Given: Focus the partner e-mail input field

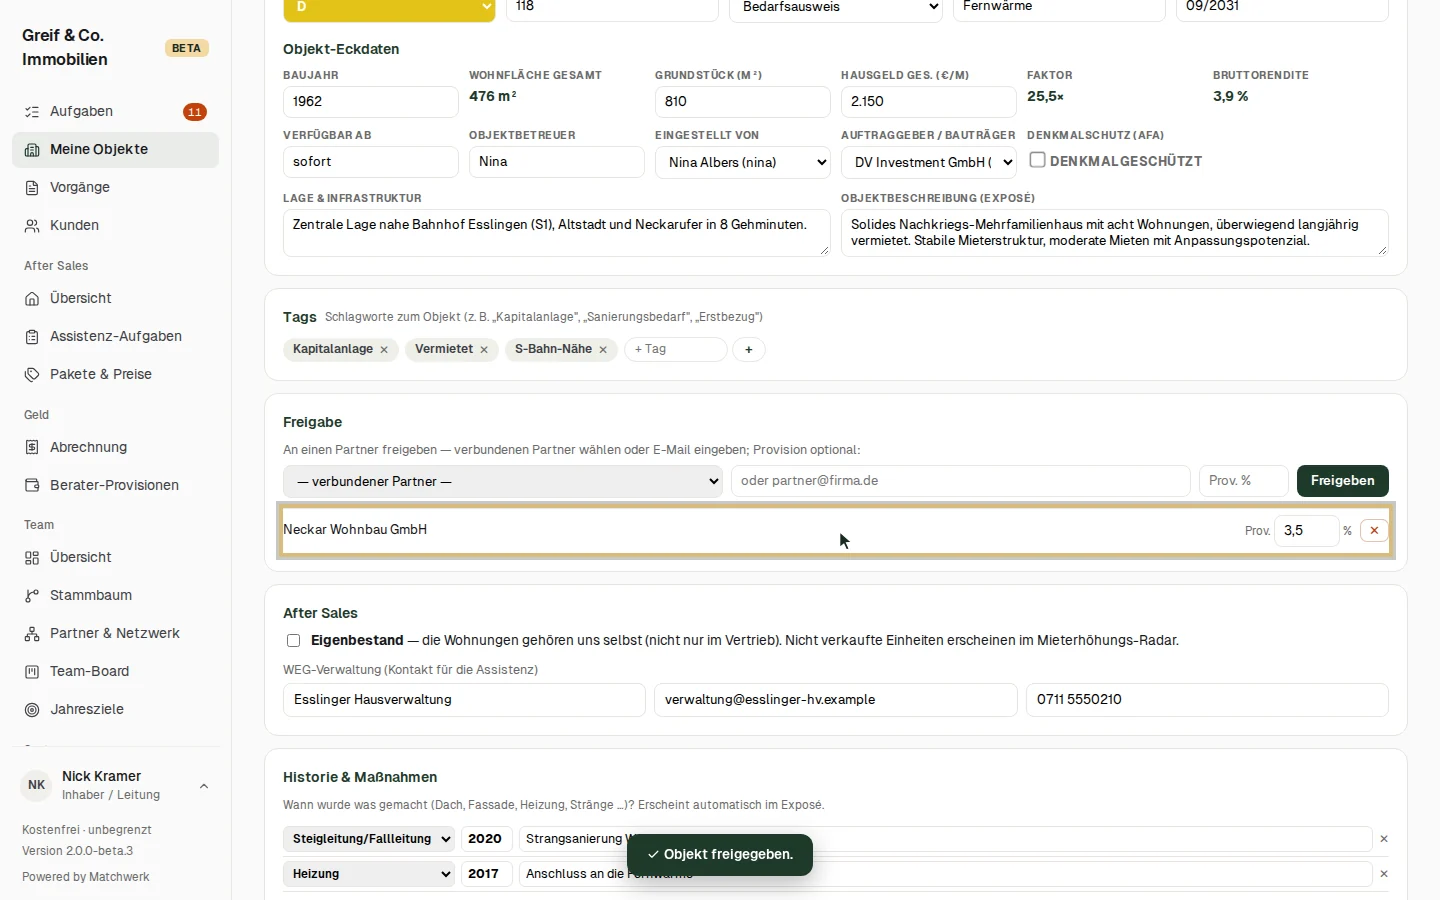Looking at the screenshot, I should tap(961, 481).
